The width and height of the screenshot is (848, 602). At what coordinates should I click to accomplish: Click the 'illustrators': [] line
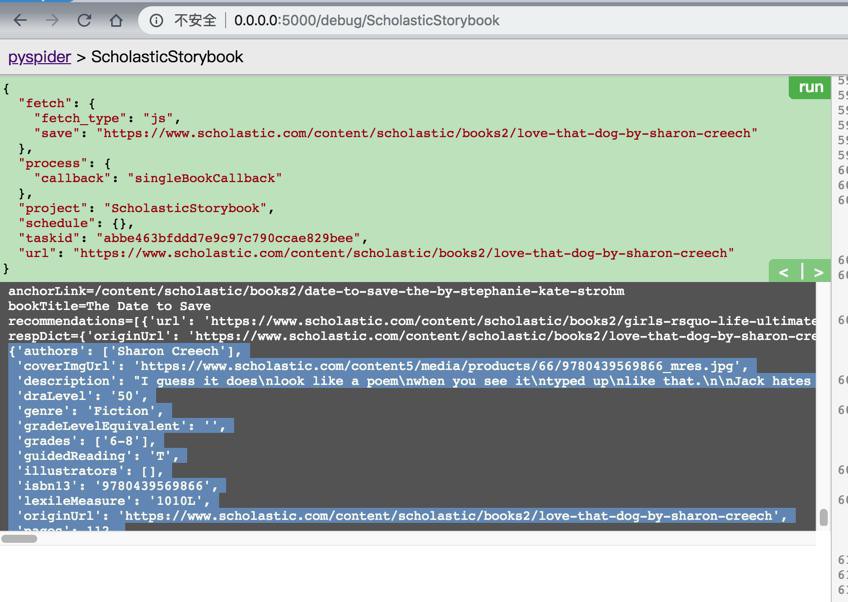(x=90, y=471)
